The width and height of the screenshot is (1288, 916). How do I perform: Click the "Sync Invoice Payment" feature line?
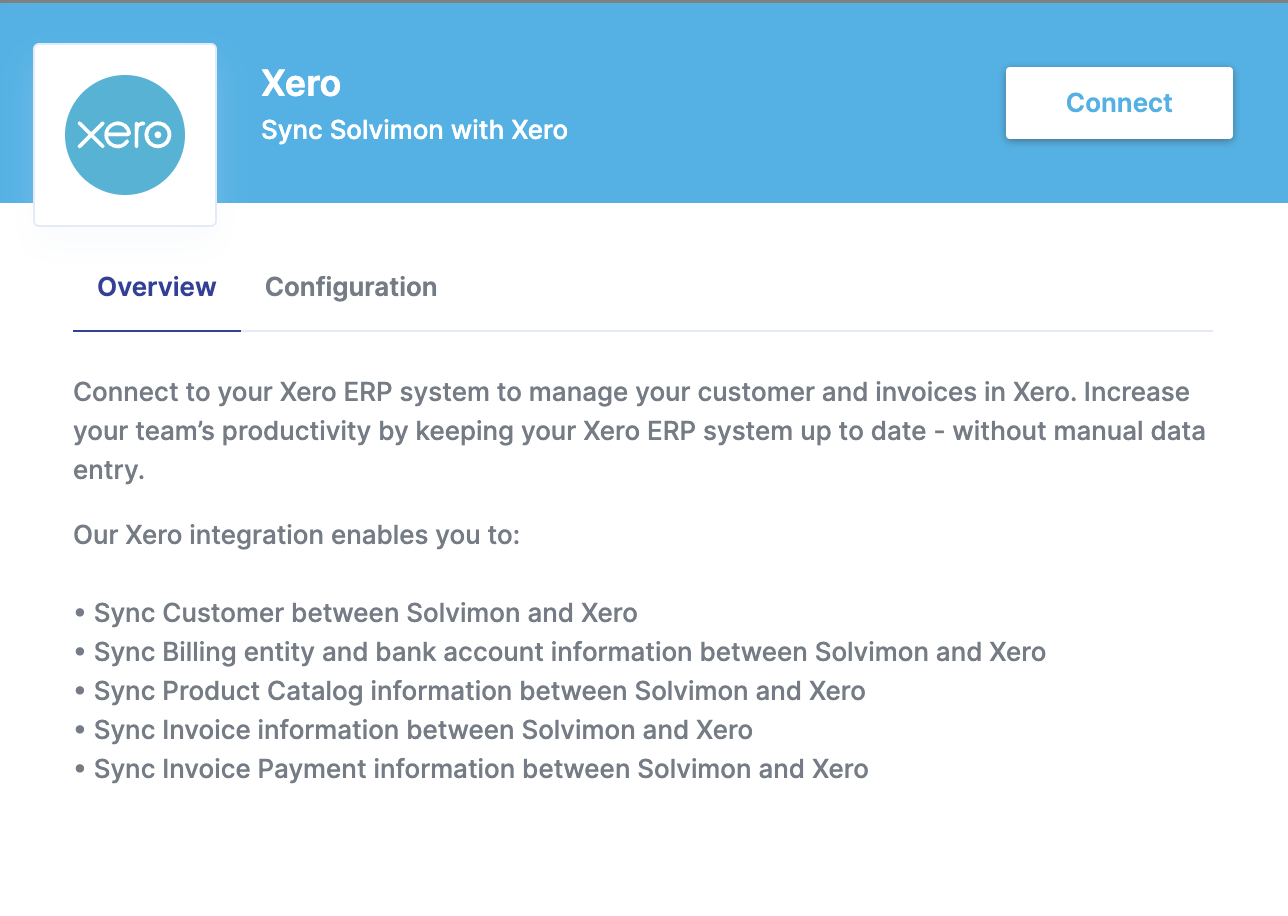481,769
